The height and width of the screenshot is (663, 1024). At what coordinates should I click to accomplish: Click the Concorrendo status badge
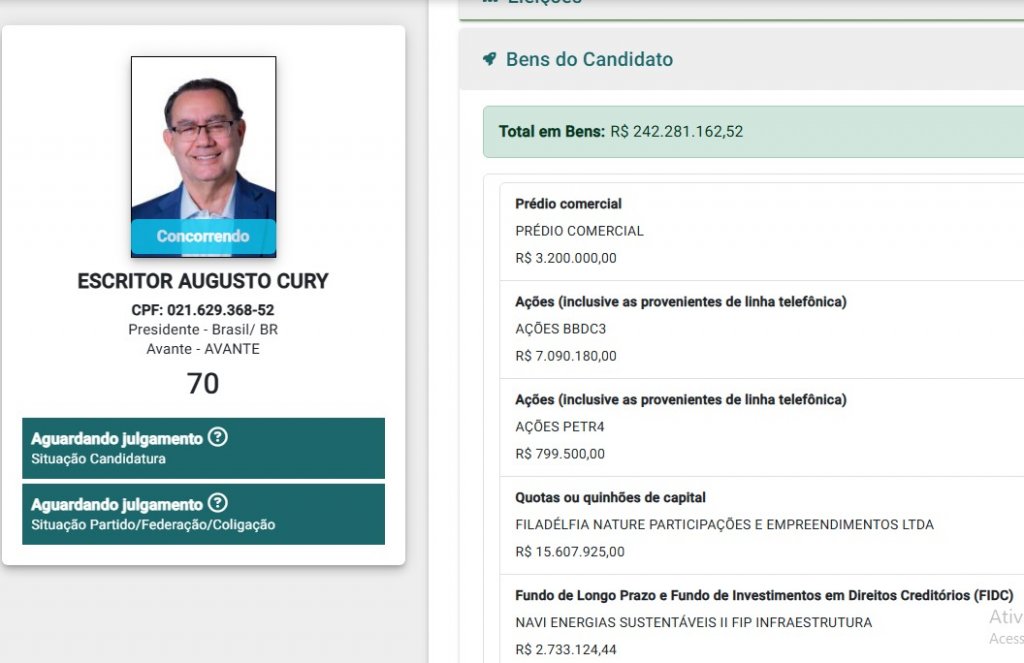(x=203, y=236)
